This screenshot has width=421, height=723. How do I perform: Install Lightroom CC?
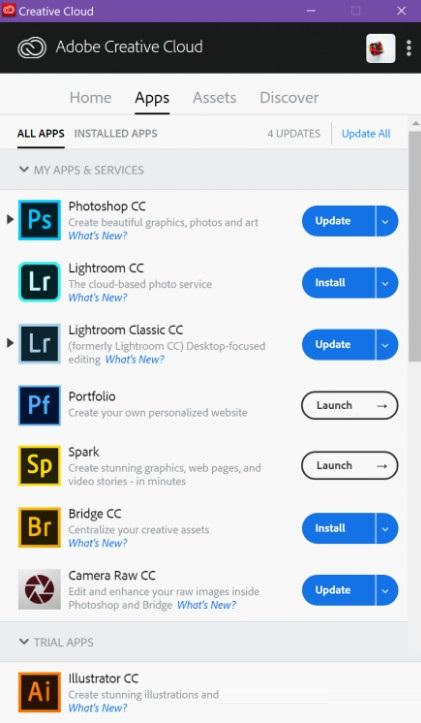pos(338,283)
